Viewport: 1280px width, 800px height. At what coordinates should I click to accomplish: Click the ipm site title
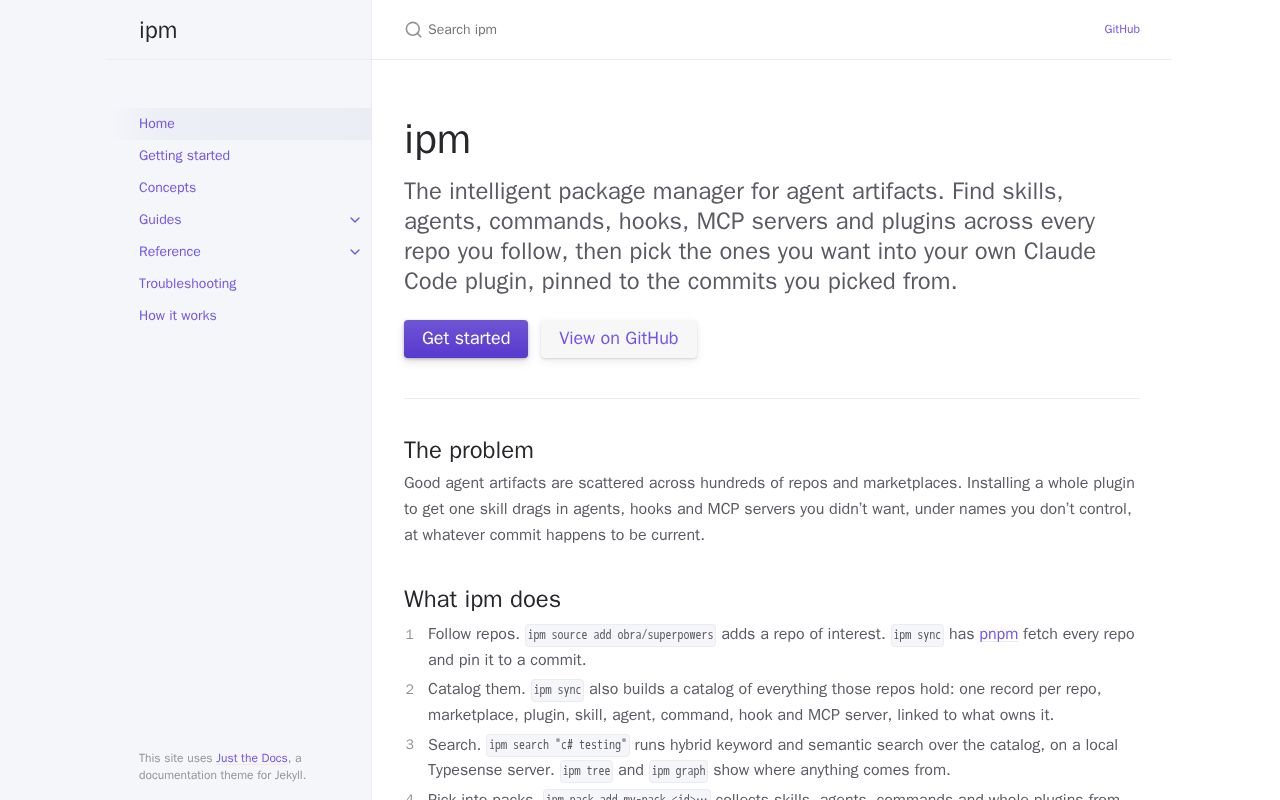[158, 30]
